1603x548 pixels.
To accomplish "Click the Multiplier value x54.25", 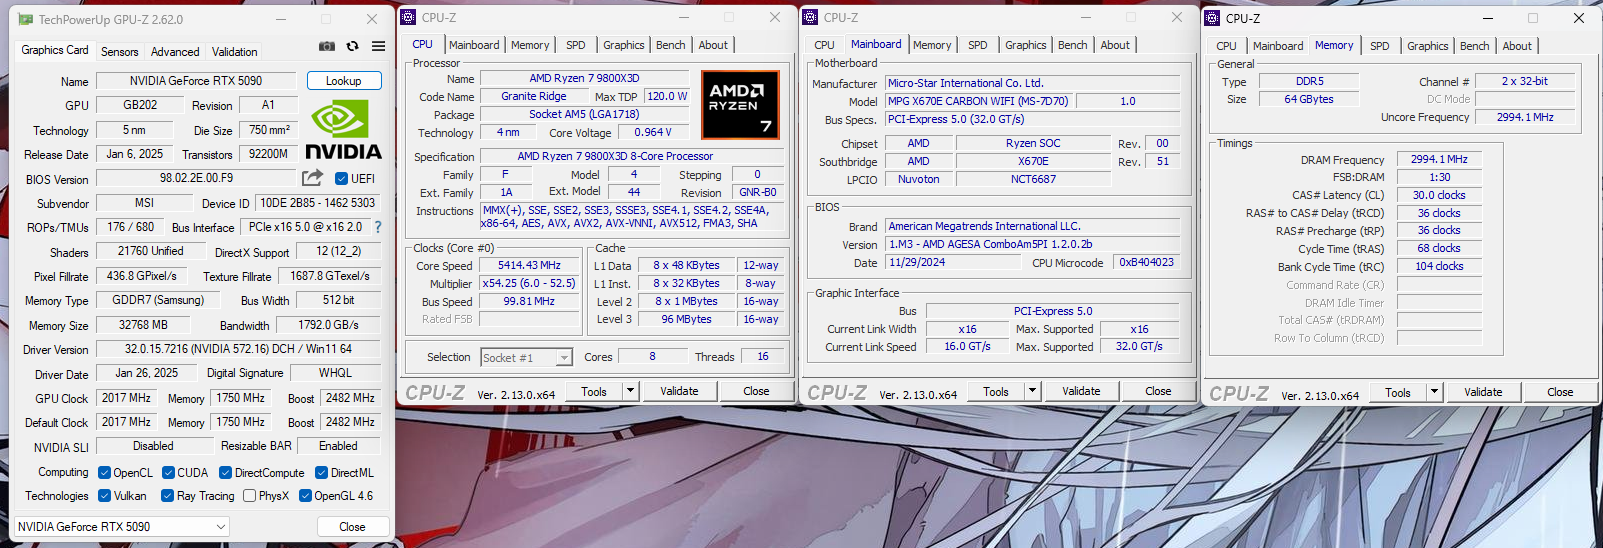I will [529, 284].
